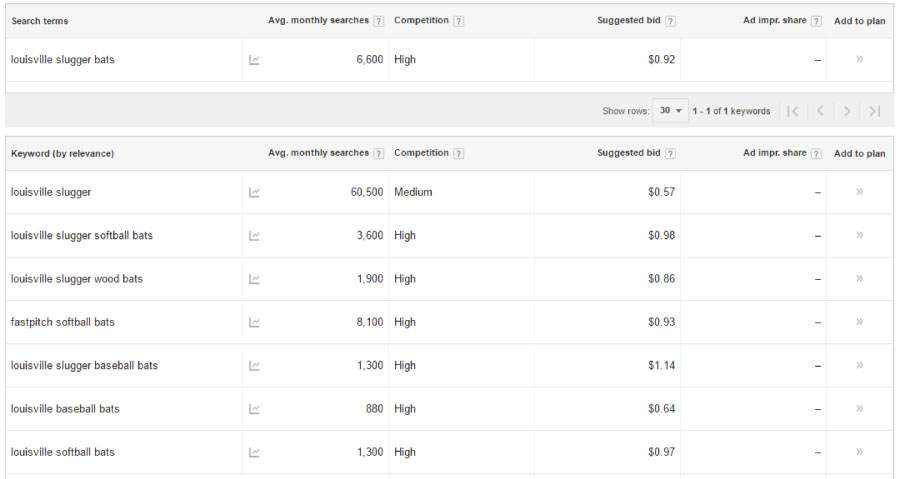Open help for Ad impr. share in Search terms table

pos(816,21)
